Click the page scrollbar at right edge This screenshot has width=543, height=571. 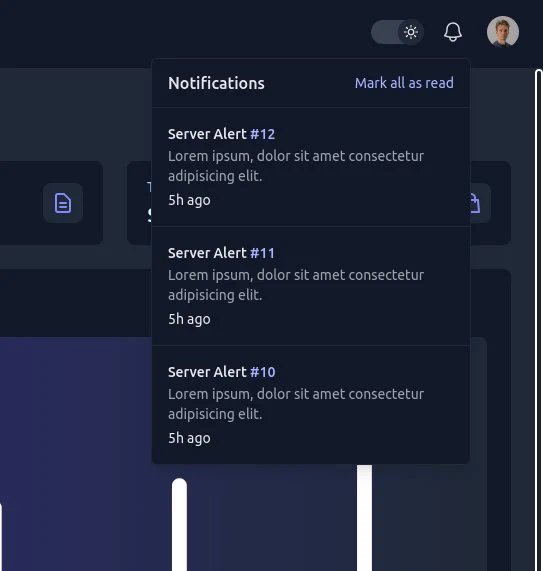(539, 320)
